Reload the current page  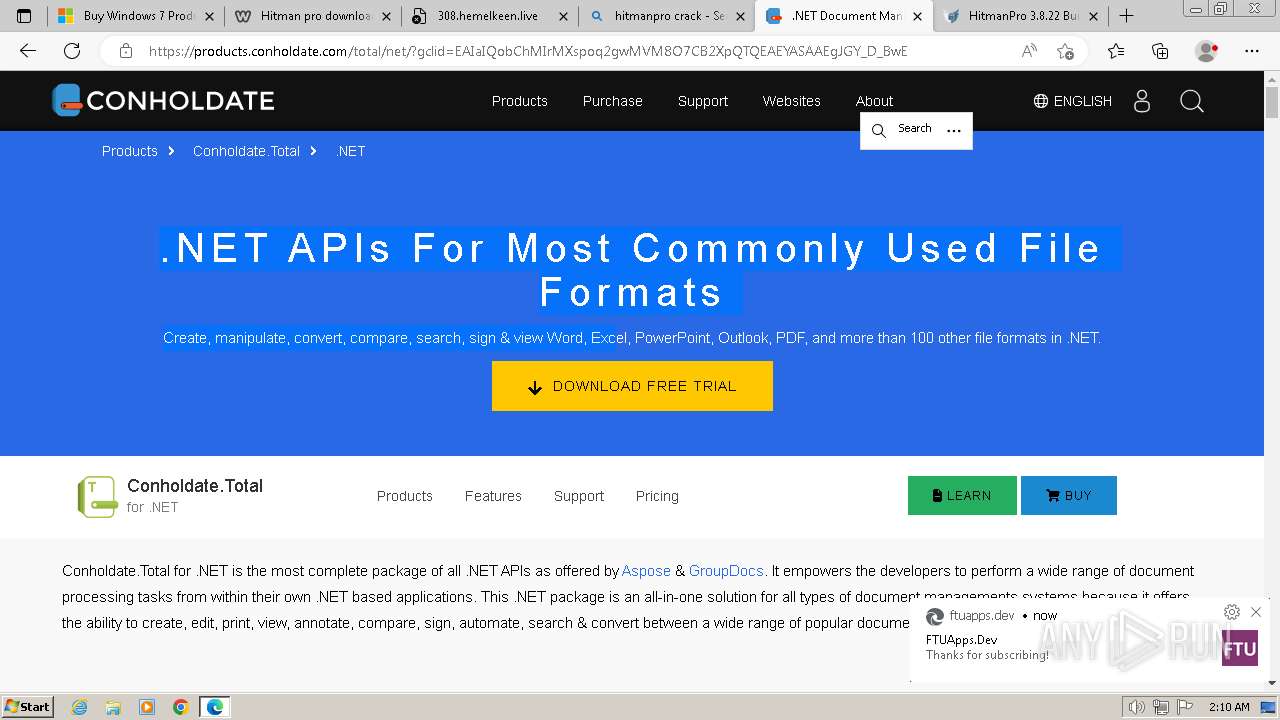click(x=72, y=51)
